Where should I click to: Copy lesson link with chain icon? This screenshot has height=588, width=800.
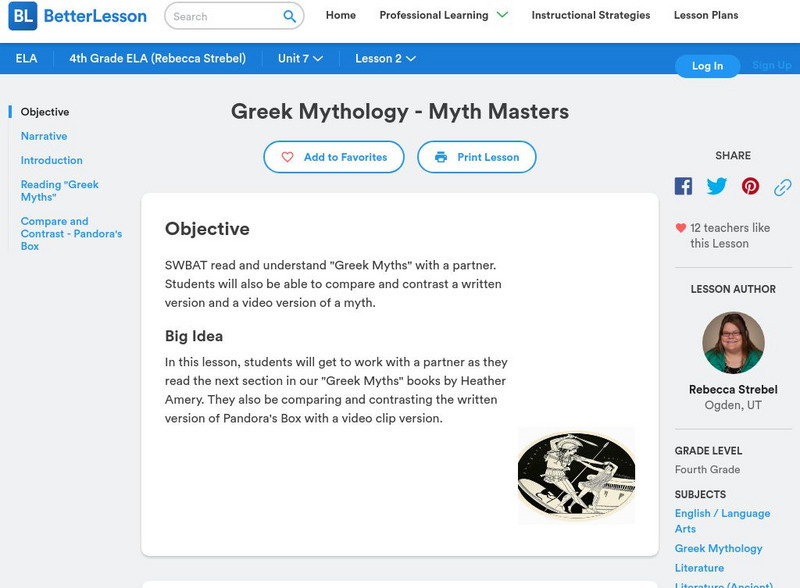click(x=783, y=187)
